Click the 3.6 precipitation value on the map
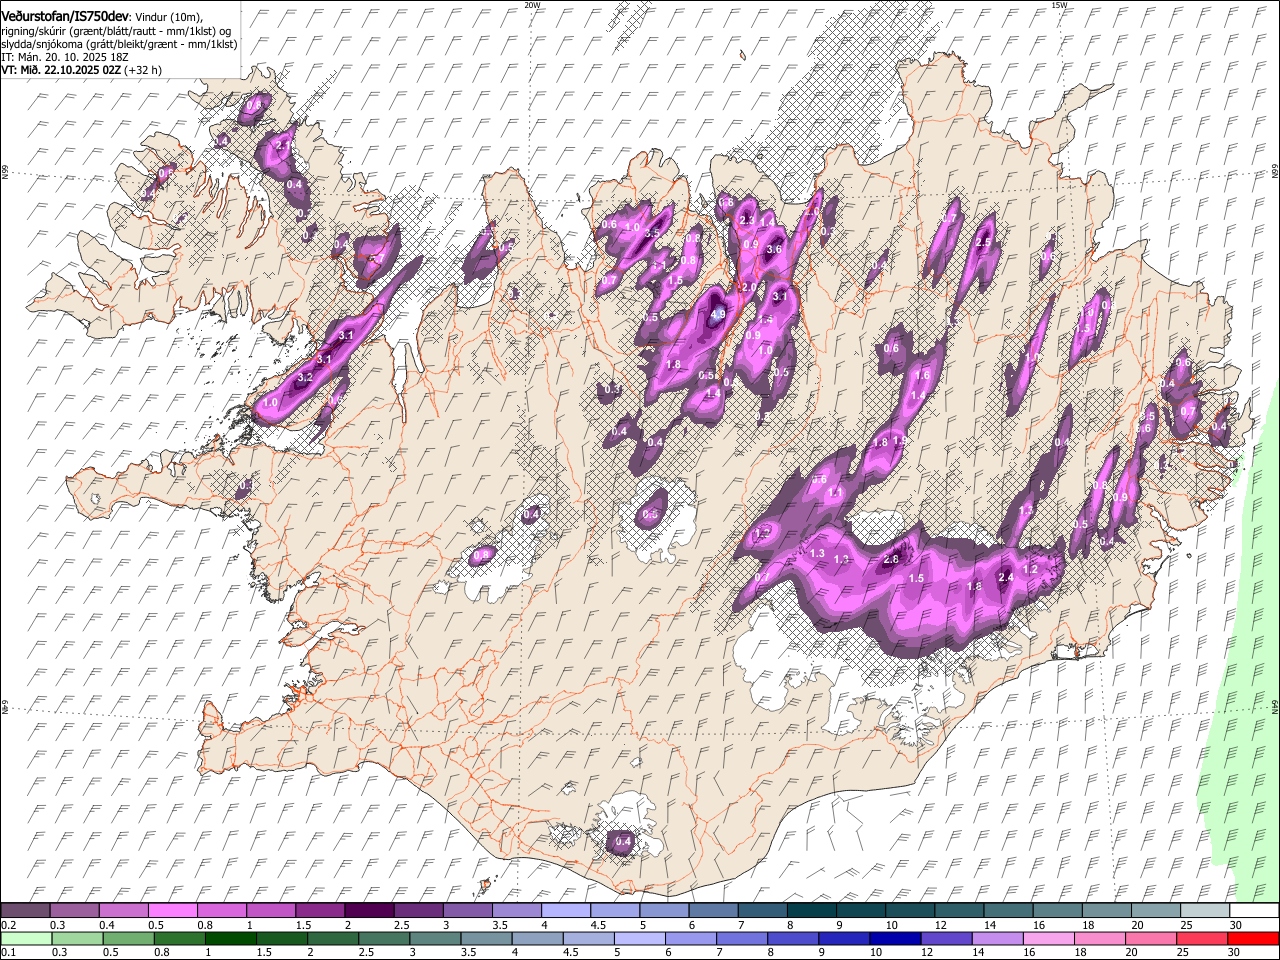The image size is (1280, 960). click(x=773, y=249)
